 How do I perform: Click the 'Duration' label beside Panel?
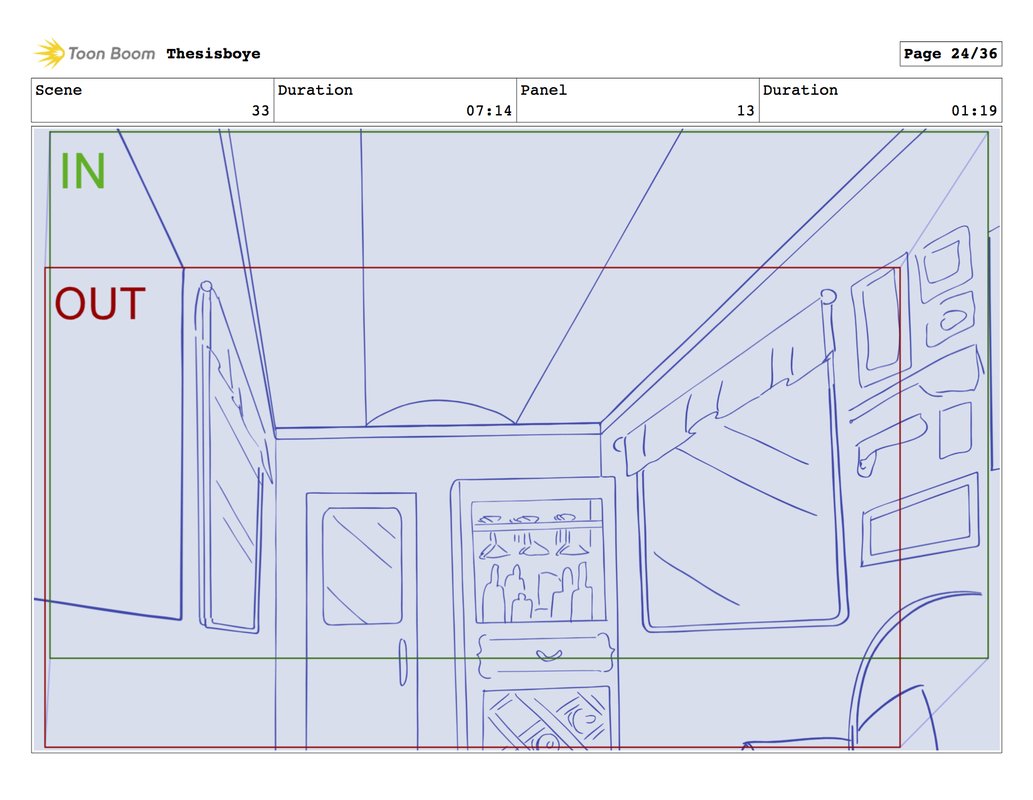tap(800, 90)
